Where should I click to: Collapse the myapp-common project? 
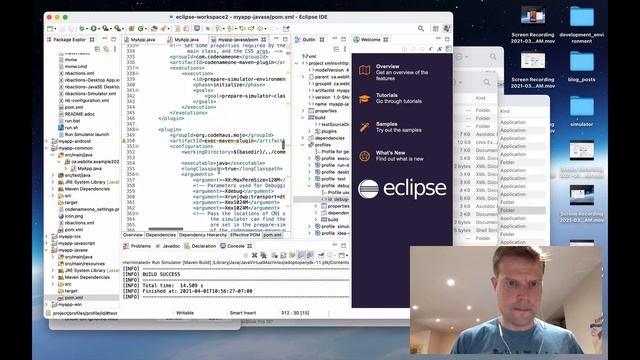[x=47, y=148]
